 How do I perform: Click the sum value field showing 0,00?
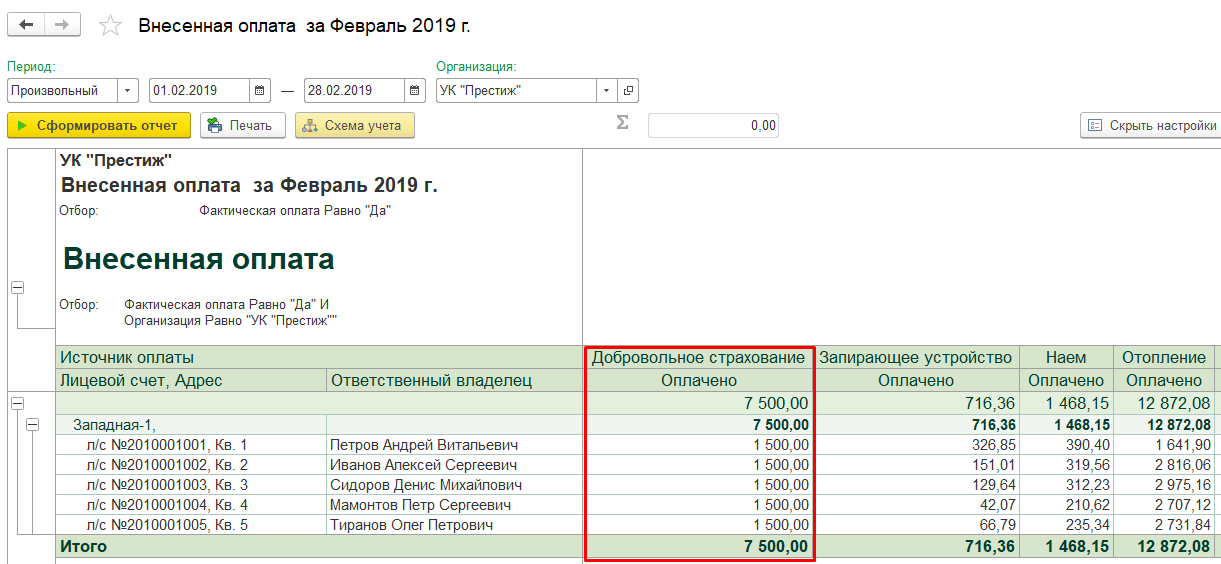click(x=713, y=126)
